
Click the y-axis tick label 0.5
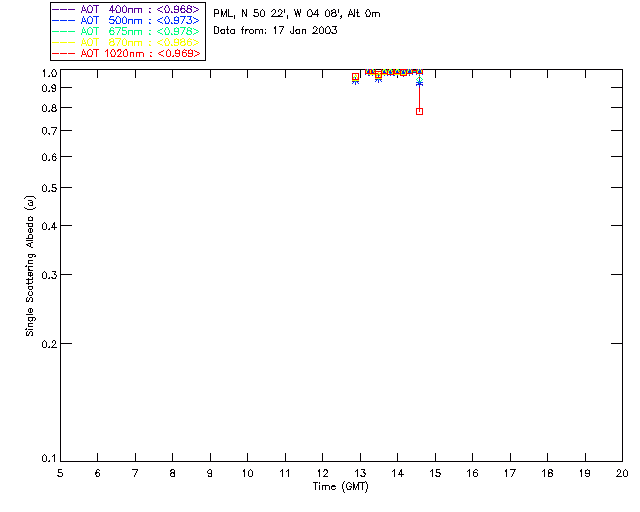(49, 188)
